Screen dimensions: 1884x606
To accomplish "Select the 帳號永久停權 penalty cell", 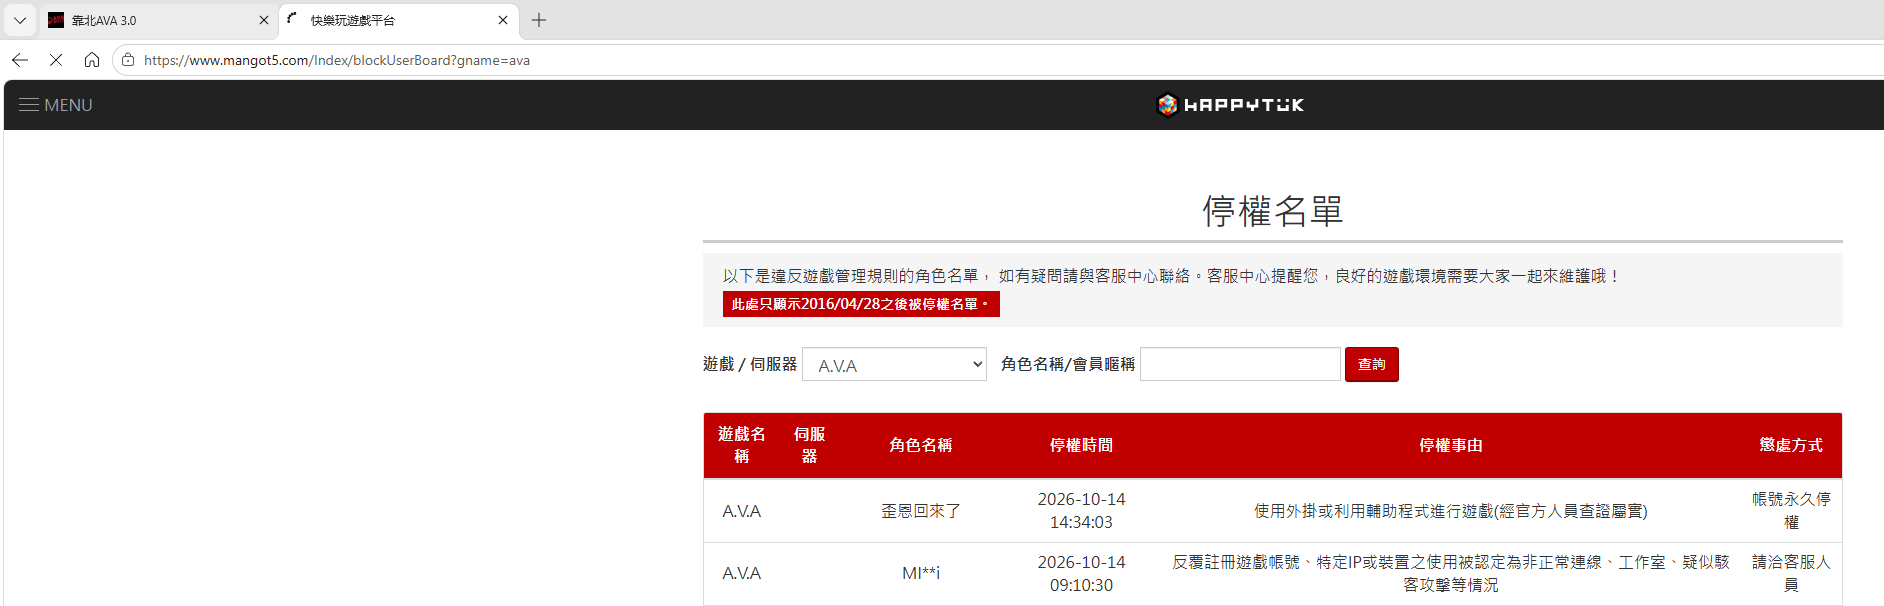I will 1791,510.
